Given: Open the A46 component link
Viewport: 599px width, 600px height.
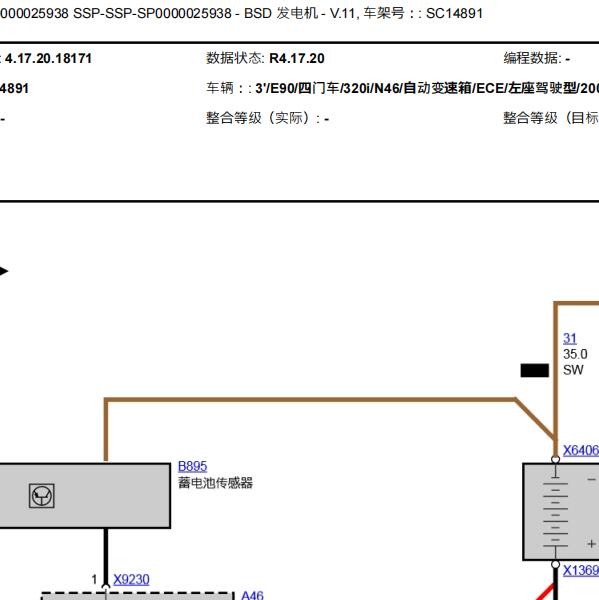Looking at the screenshot, I should pos(252,595).
